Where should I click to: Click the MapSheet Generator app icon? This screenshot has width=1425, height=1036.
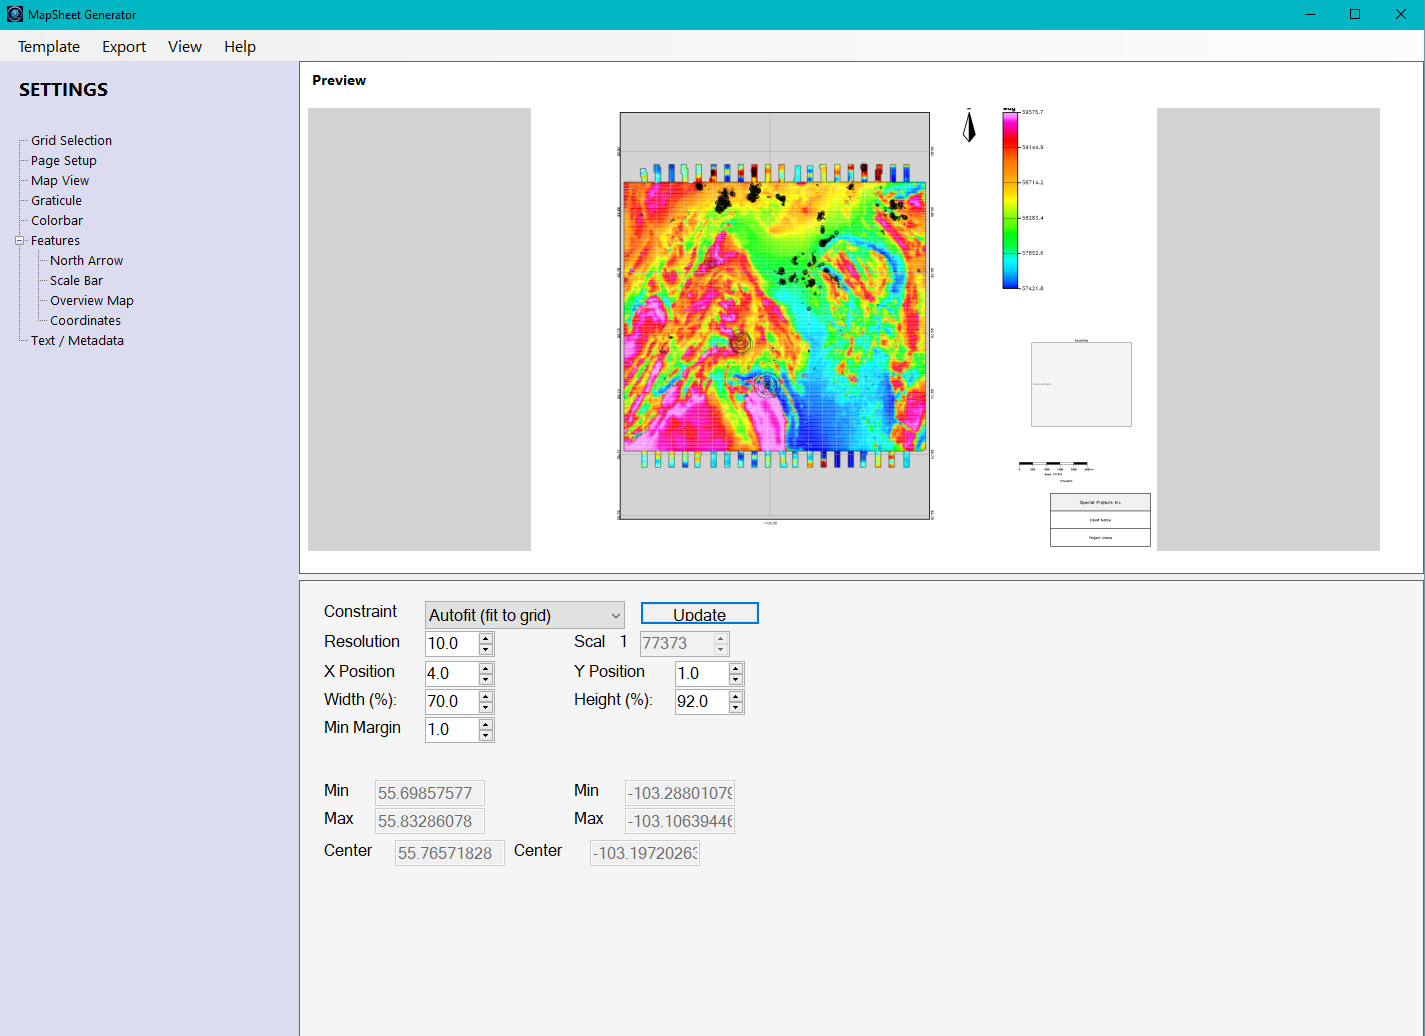[14, 15]
